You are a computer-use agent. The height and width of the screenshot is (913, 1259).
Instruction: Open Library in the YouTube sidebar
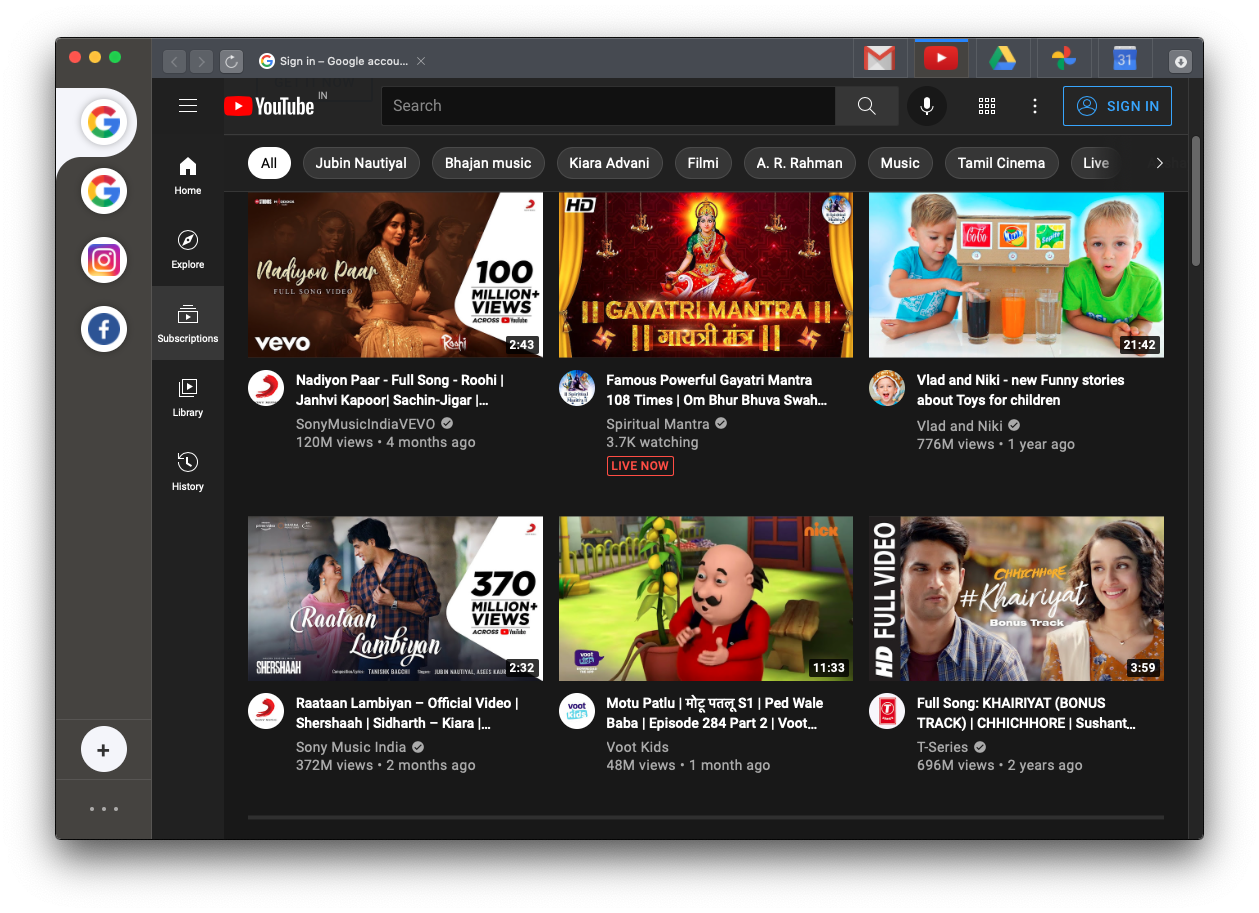tap(188, 397)
